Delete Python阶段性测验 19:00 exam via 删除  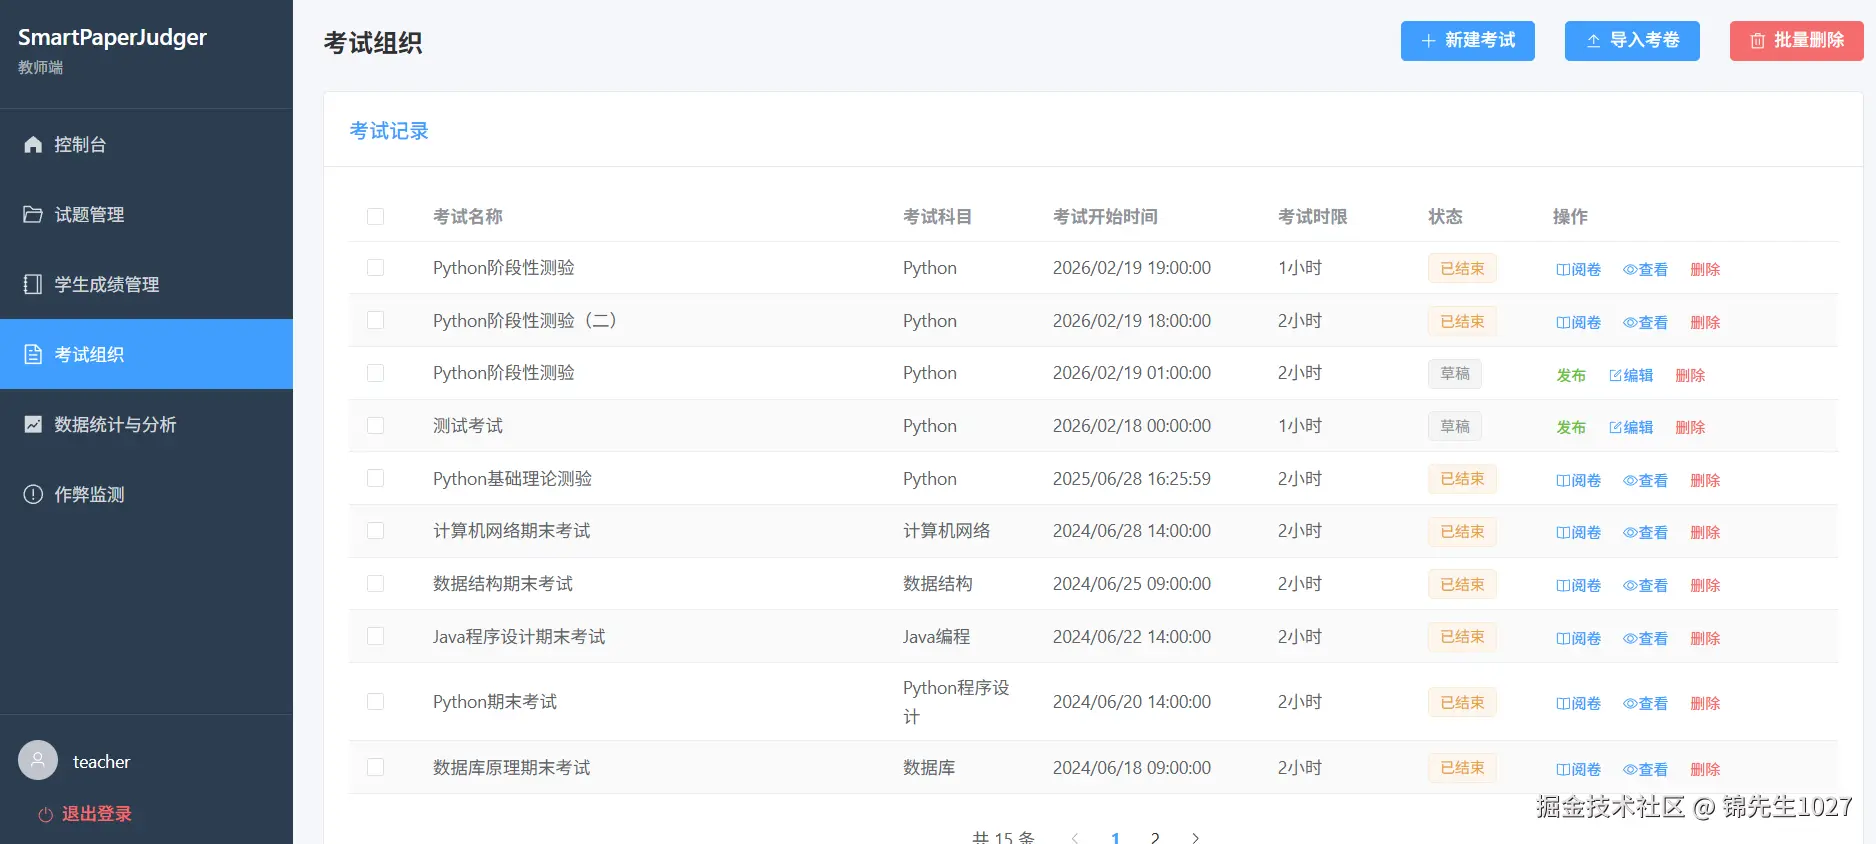(1705, 269)
